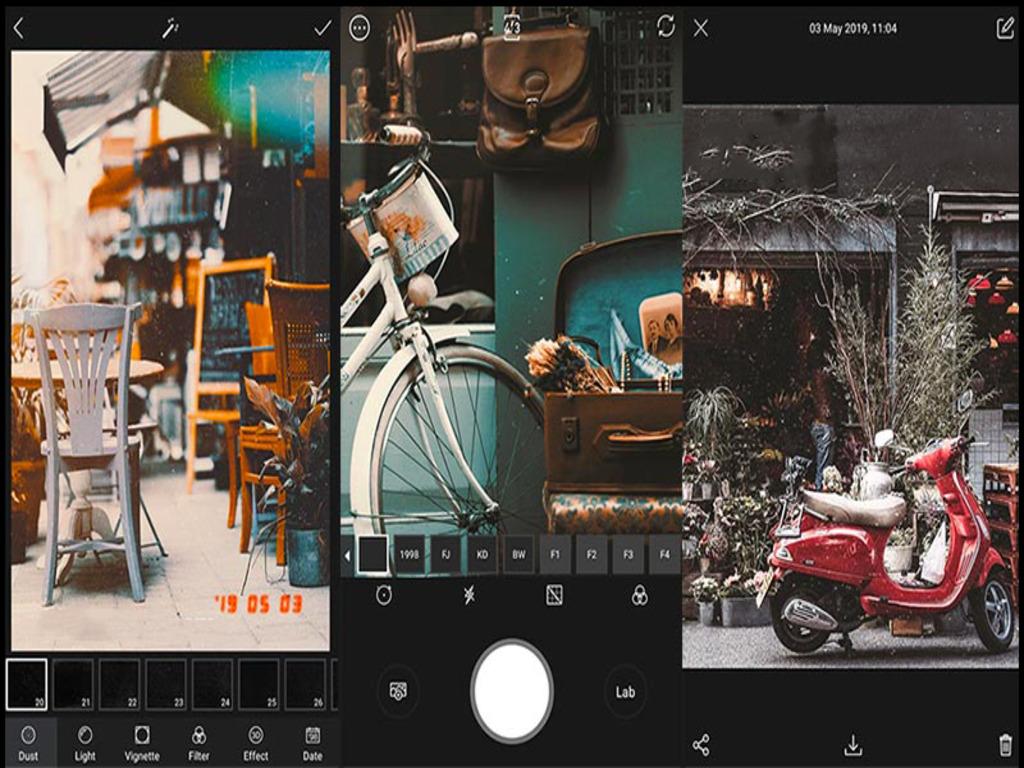Toggle the grid overlay icon
Image resolution: width=1024 pixels, height=768 pixels.
tap(554, 596)
